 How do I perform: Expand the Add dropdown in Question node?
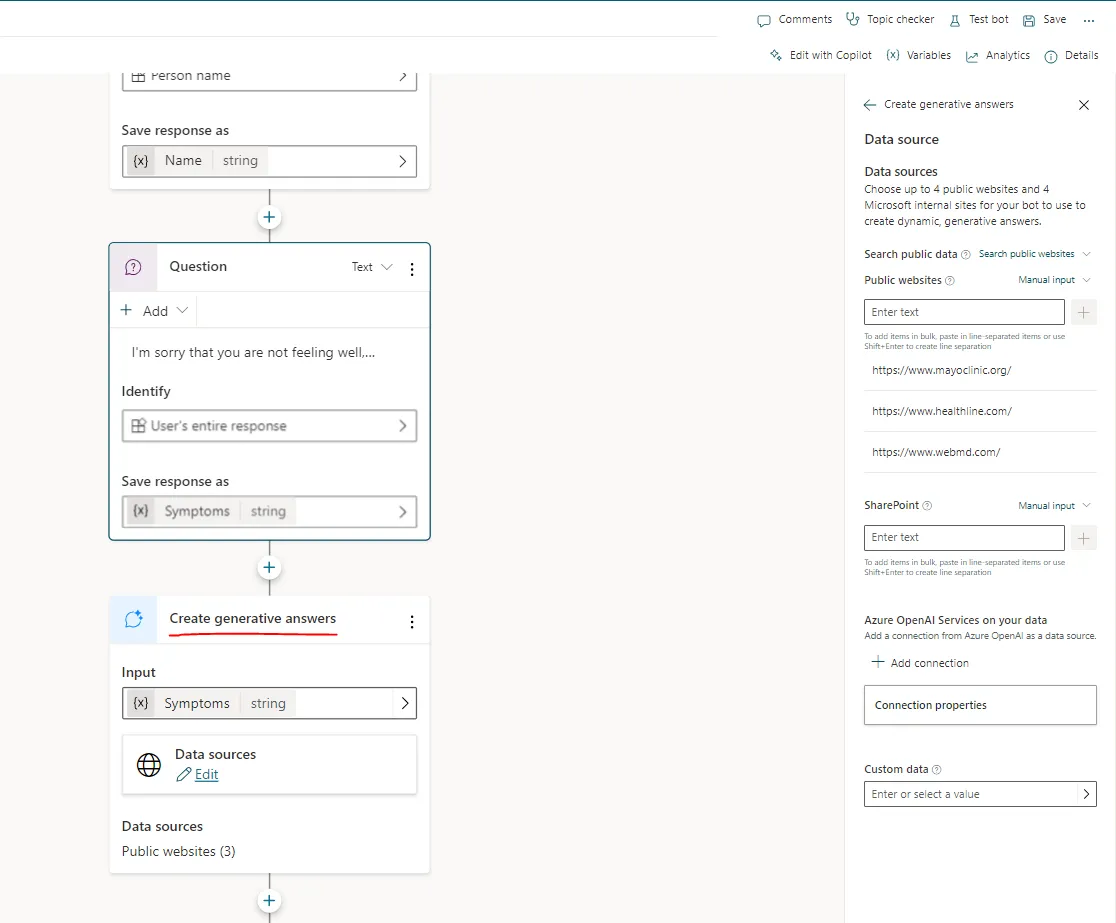[154, 310]
